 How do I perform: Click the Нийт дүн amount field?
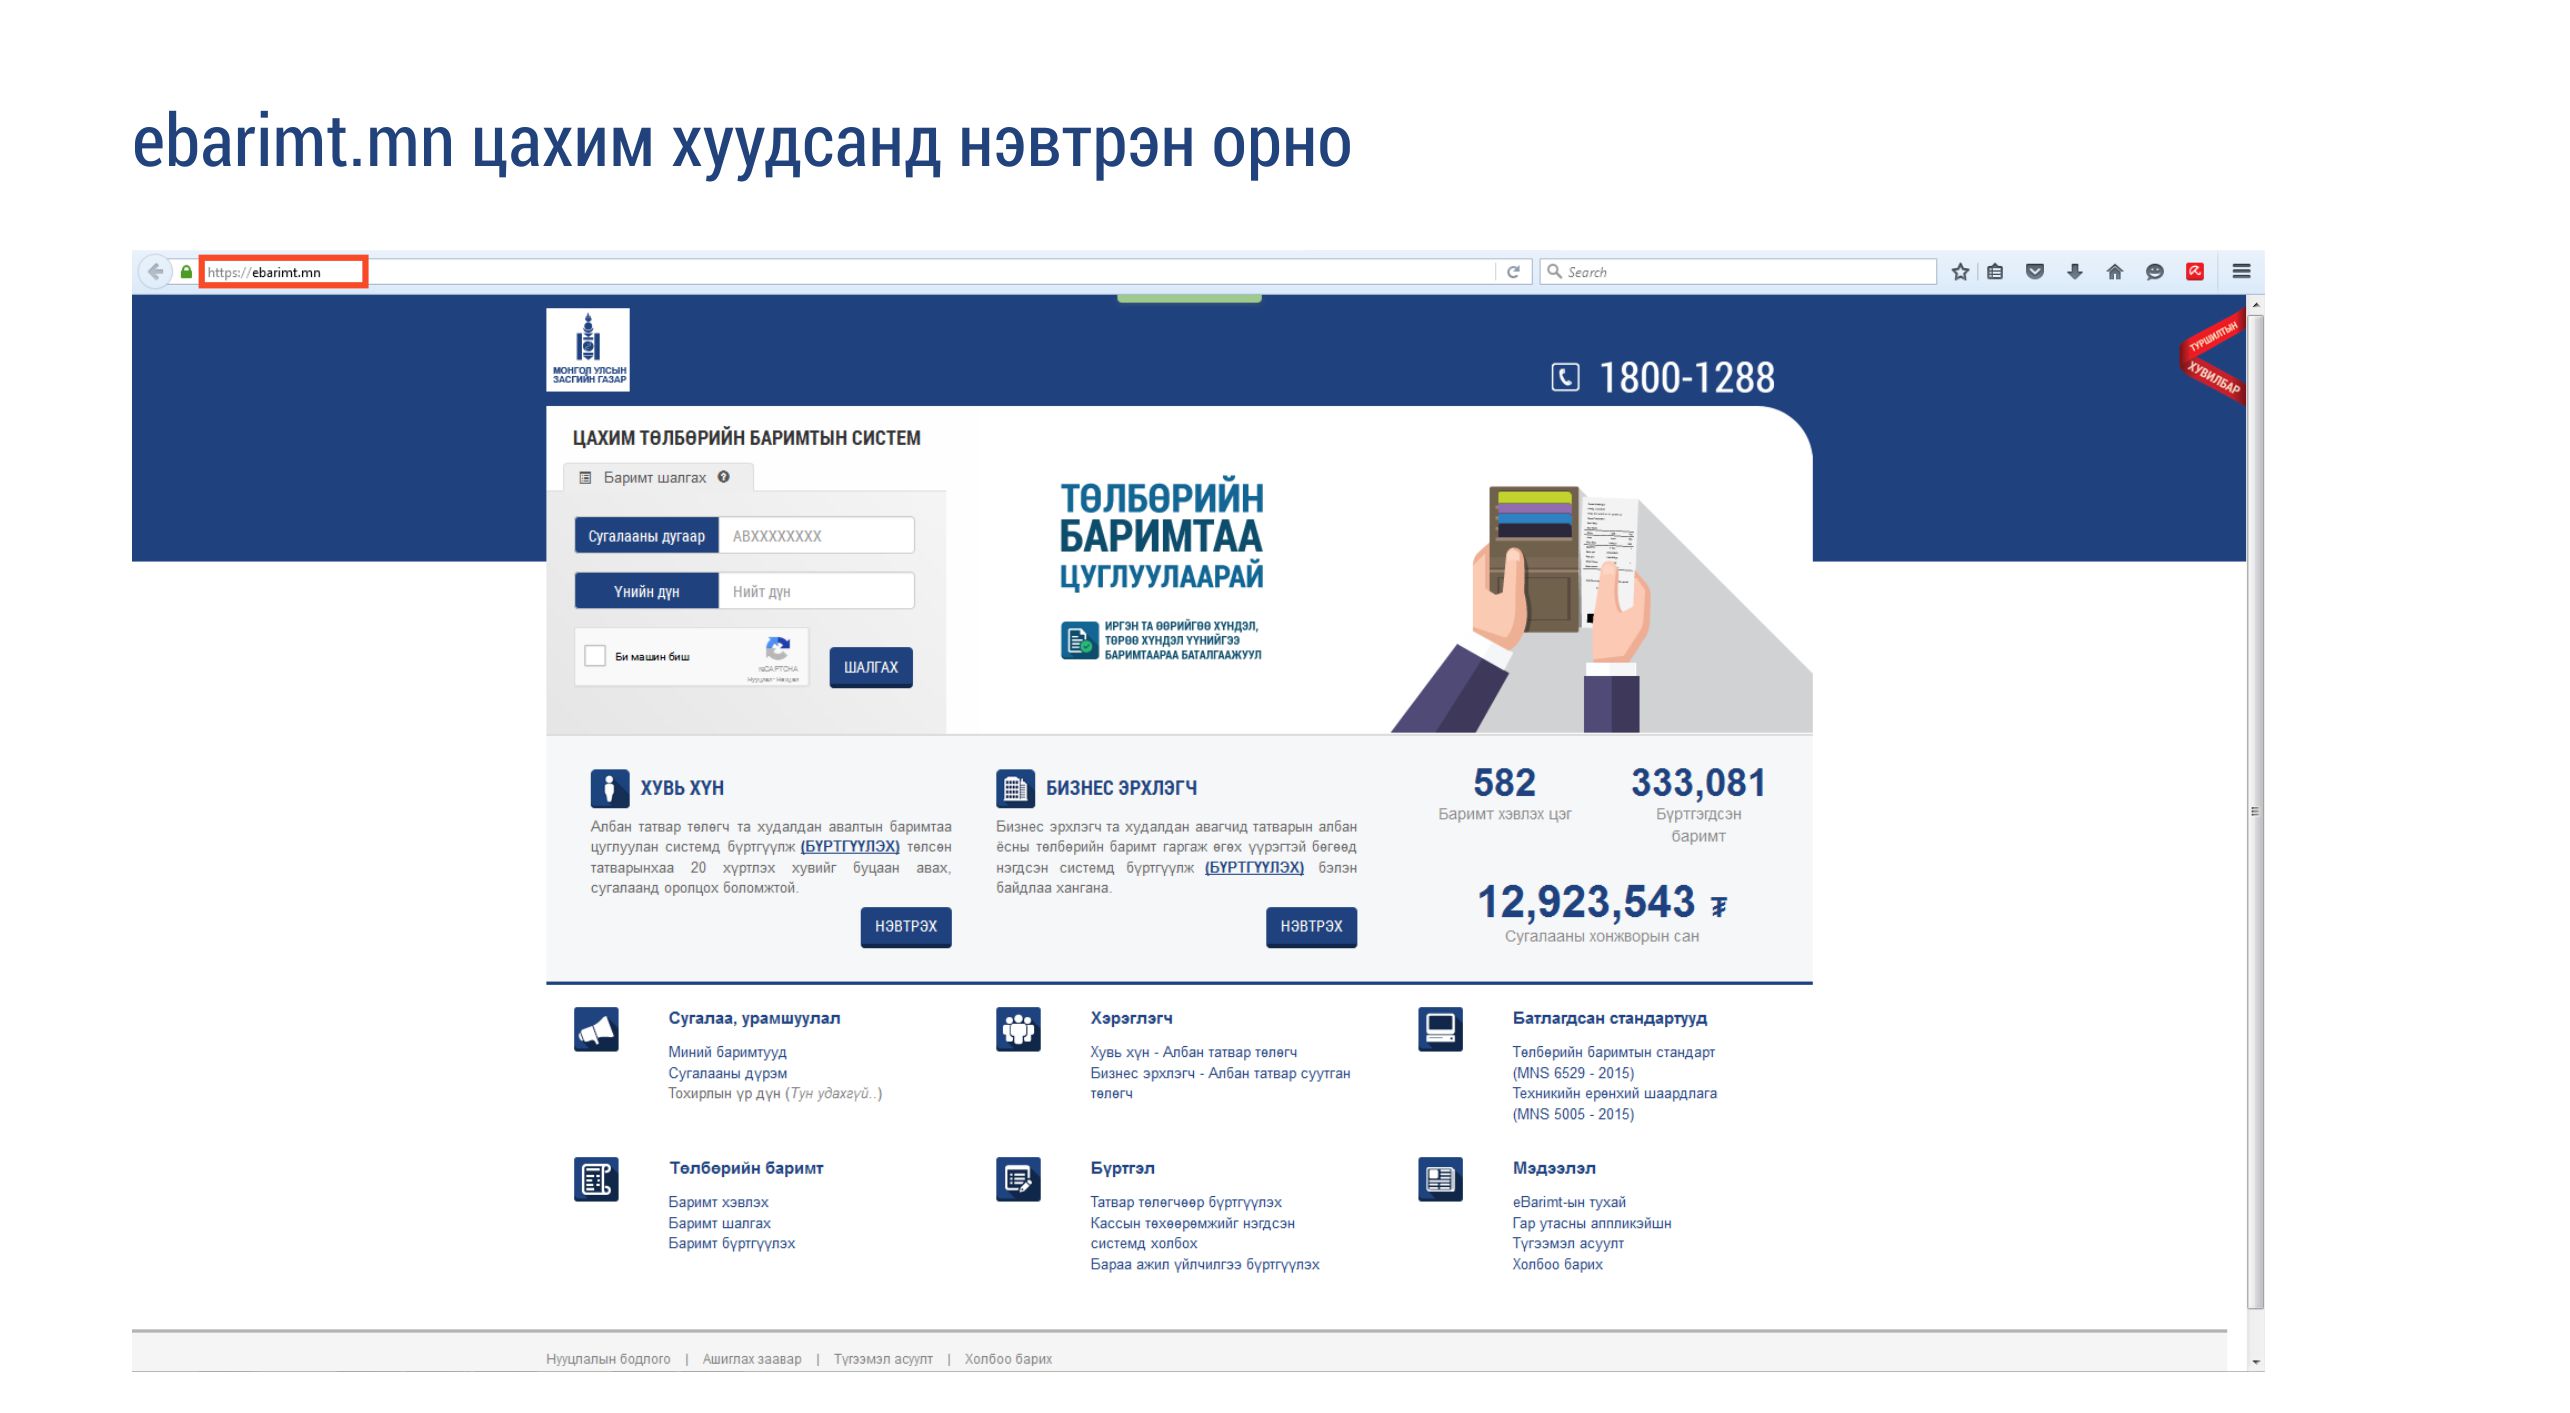click(816, 591)
